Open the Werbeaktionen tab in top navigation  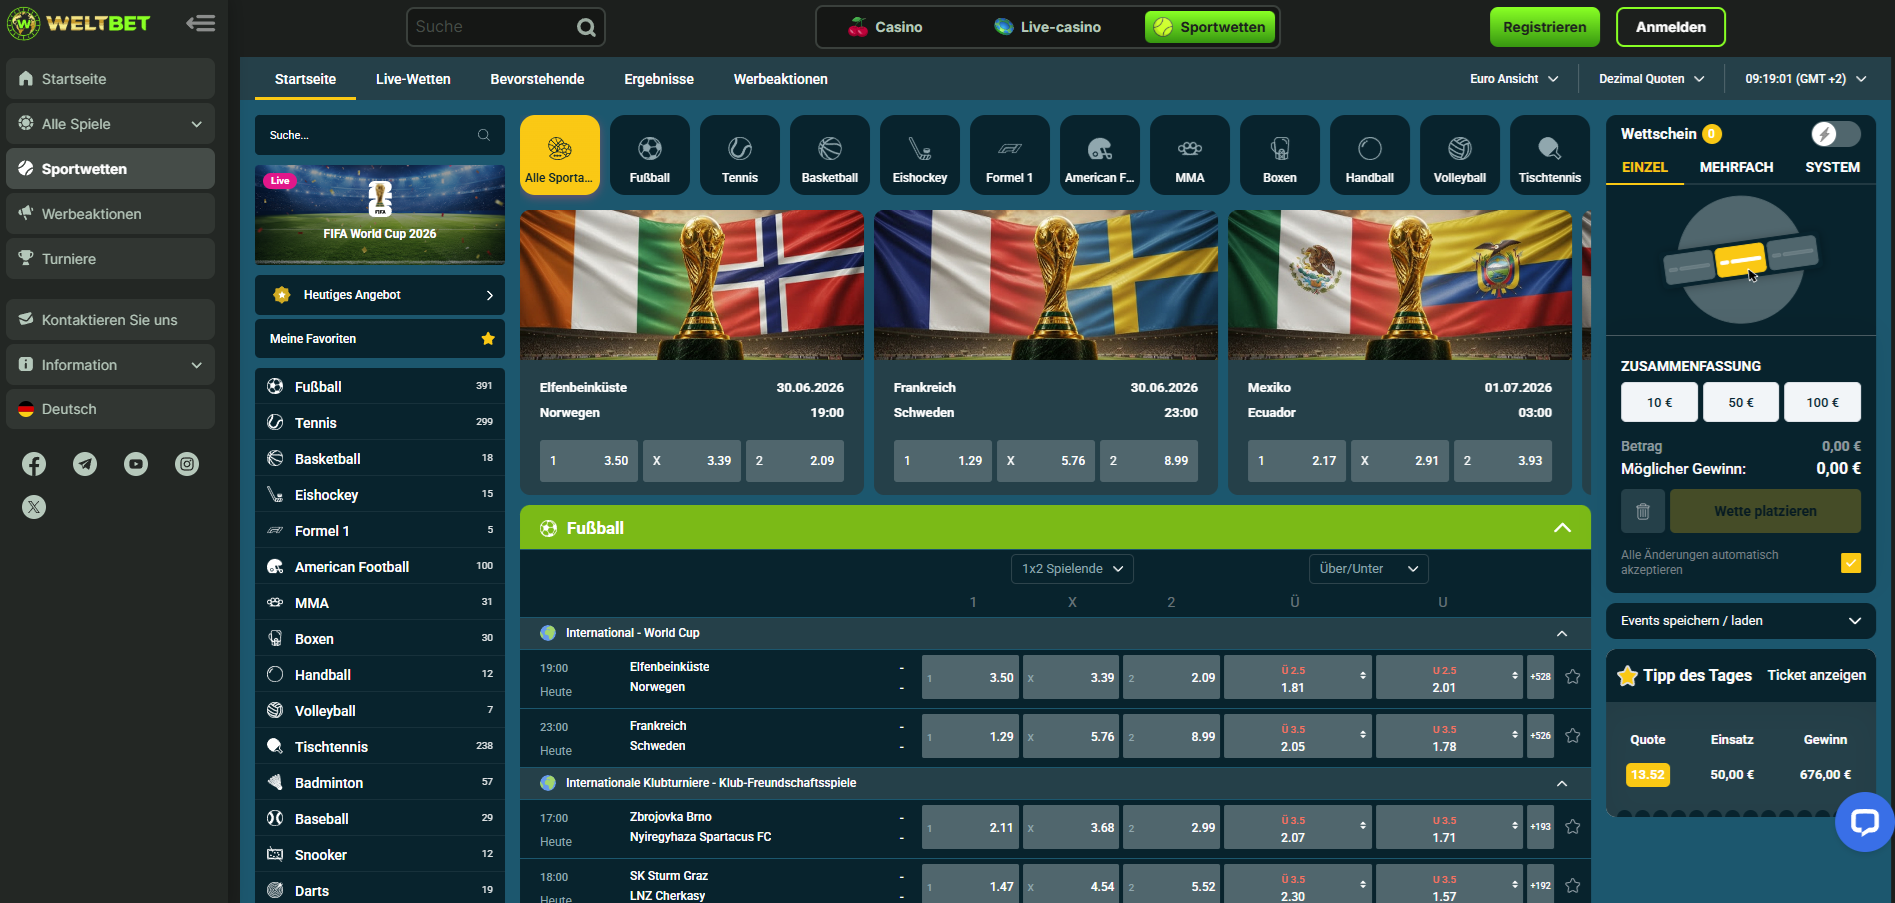point(780,79)
